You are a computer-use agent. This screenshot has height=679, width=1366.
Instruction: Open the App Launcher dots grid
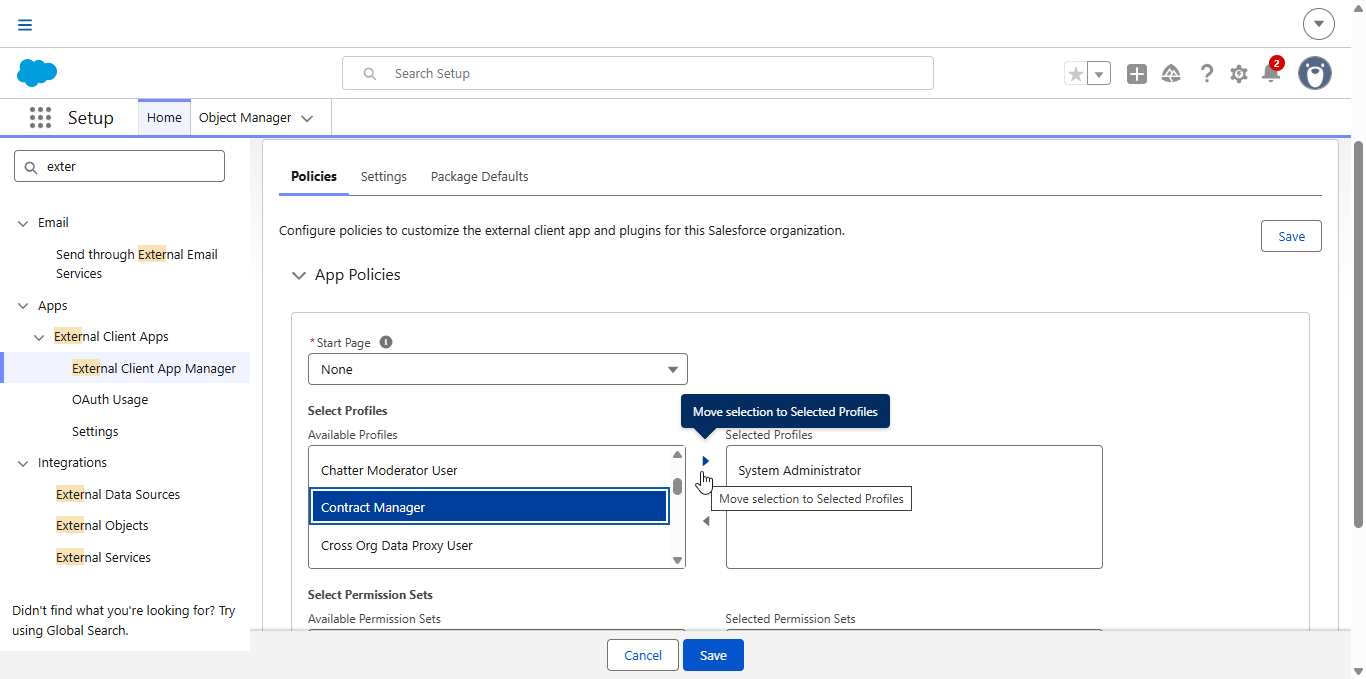point(40,118)
